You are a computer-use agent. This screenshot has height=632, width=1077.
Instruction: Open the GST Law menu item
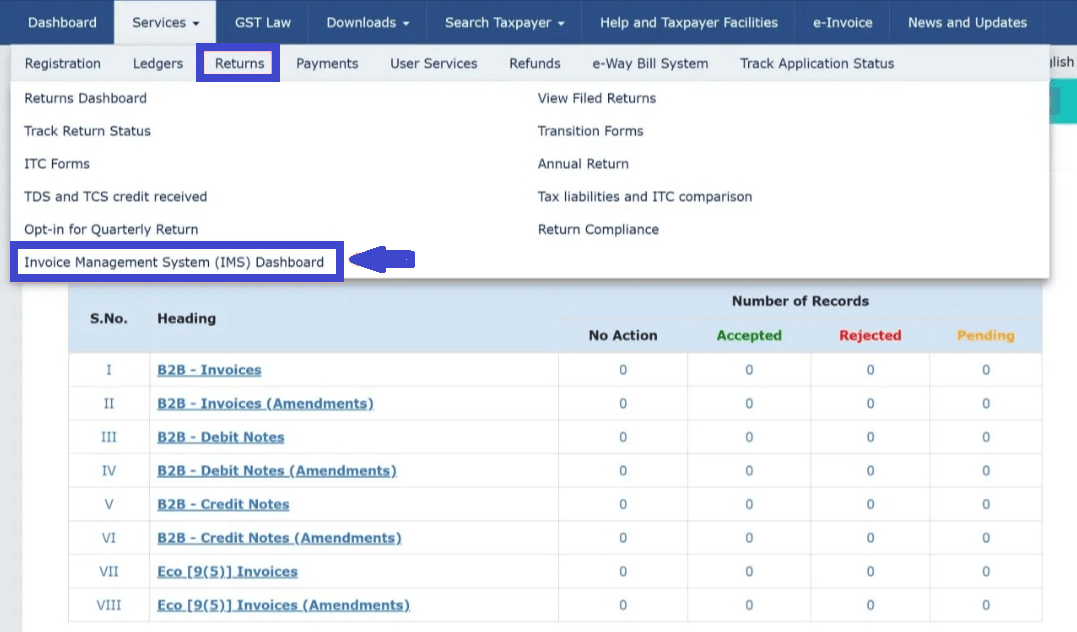point(262,22)
